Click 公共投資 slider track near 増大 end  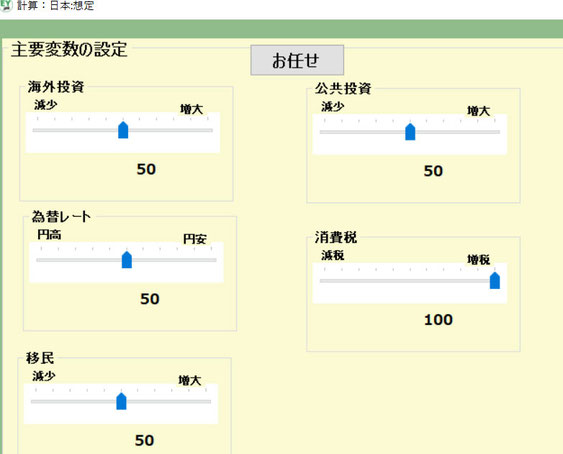(x=481, y=132)
